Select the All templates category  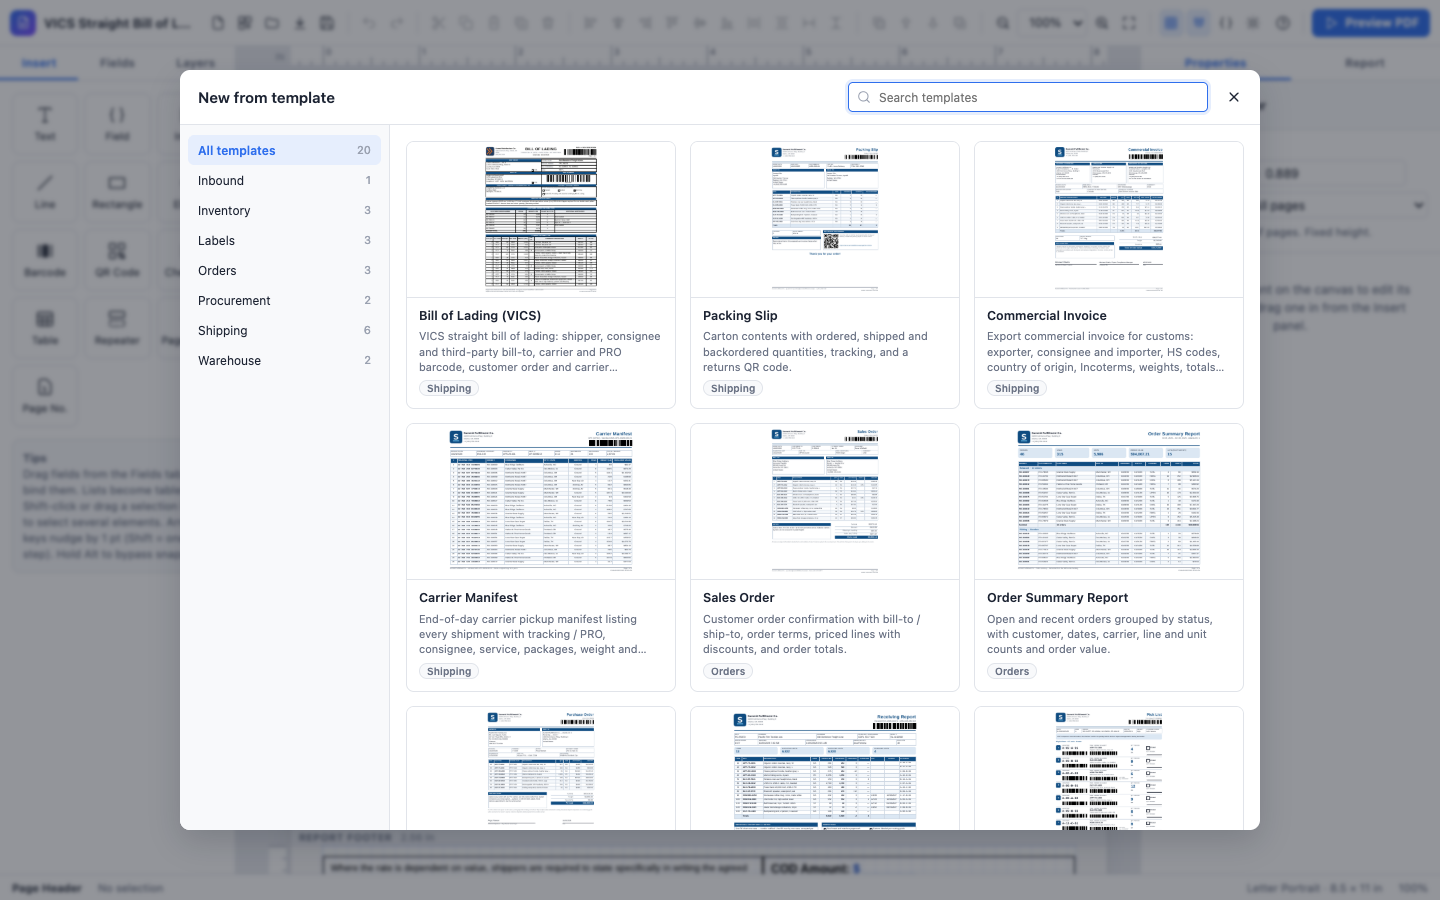[284, 150]
